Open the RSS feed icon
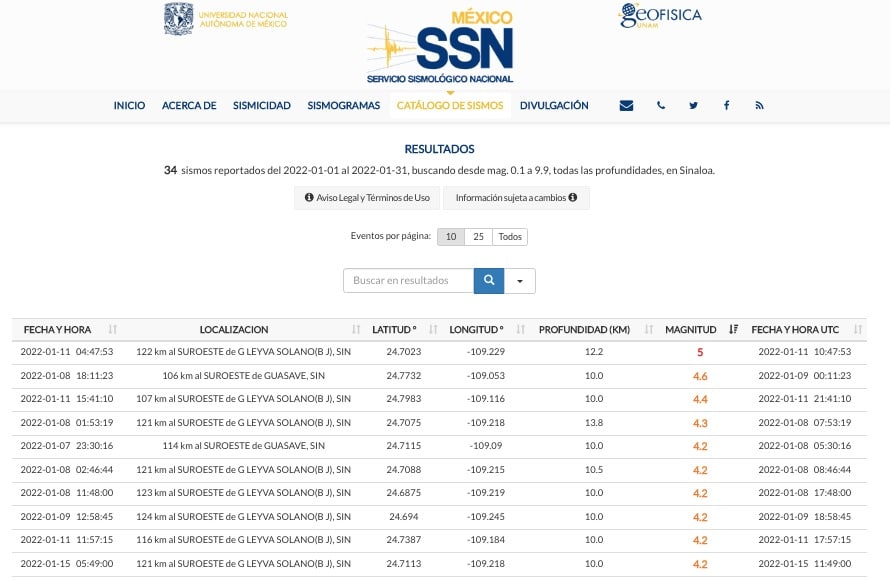The image size is (890, 580). [x=759, y=106]
